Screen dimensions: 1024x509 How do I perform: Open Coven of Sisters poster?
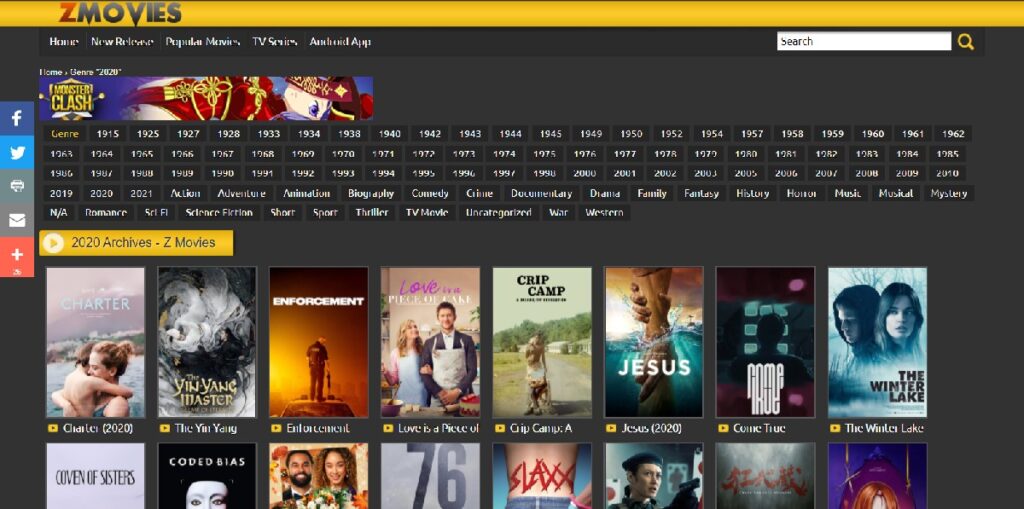95,476
